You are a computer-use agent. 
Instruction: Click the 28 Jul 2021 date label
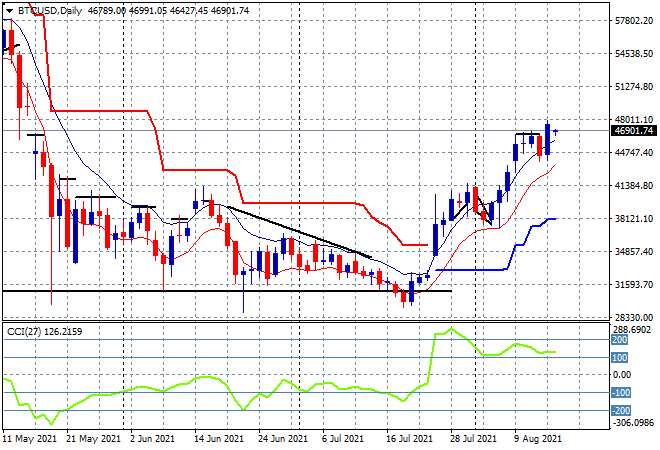click(x=473, y=439)
